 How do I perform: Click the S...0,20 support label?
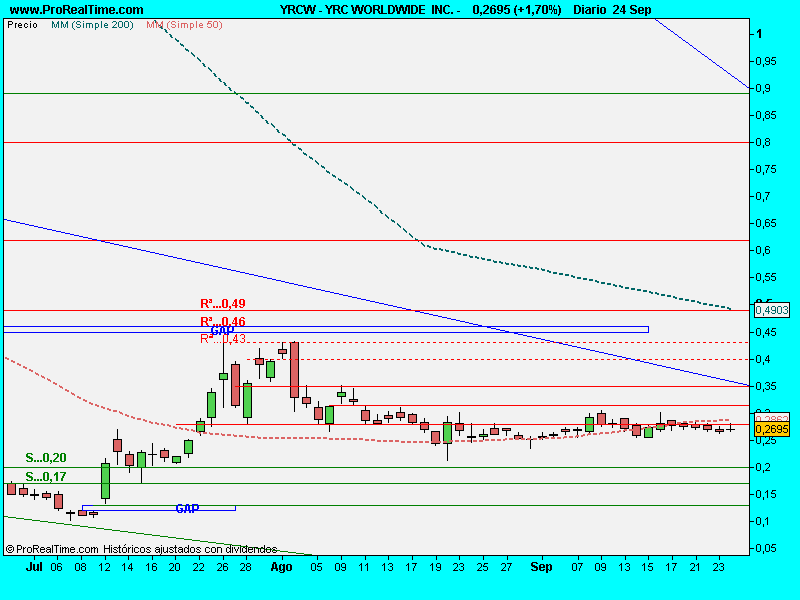tap(46, 458)
